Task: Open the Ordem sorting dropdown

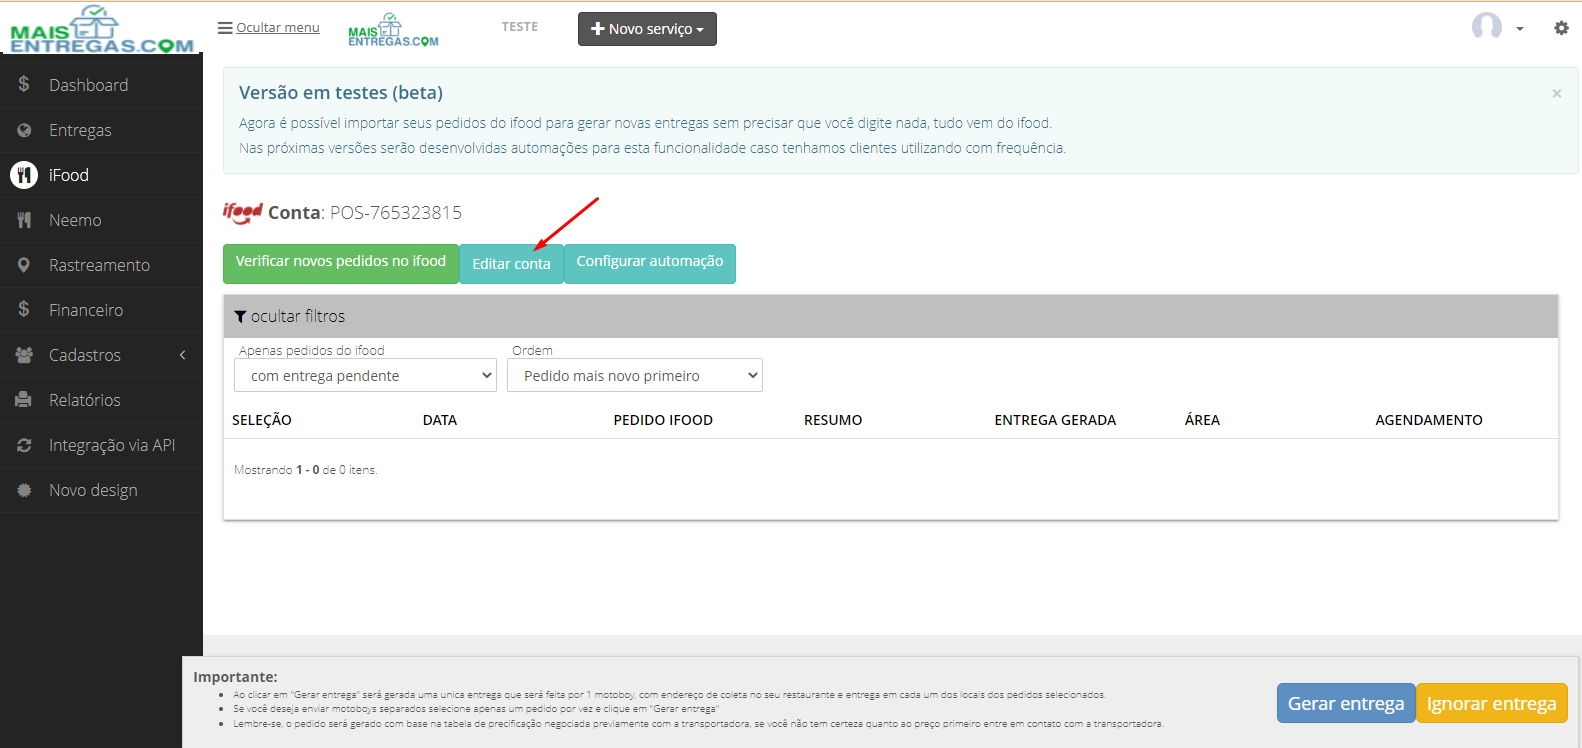Action: (x=635, y=375)
